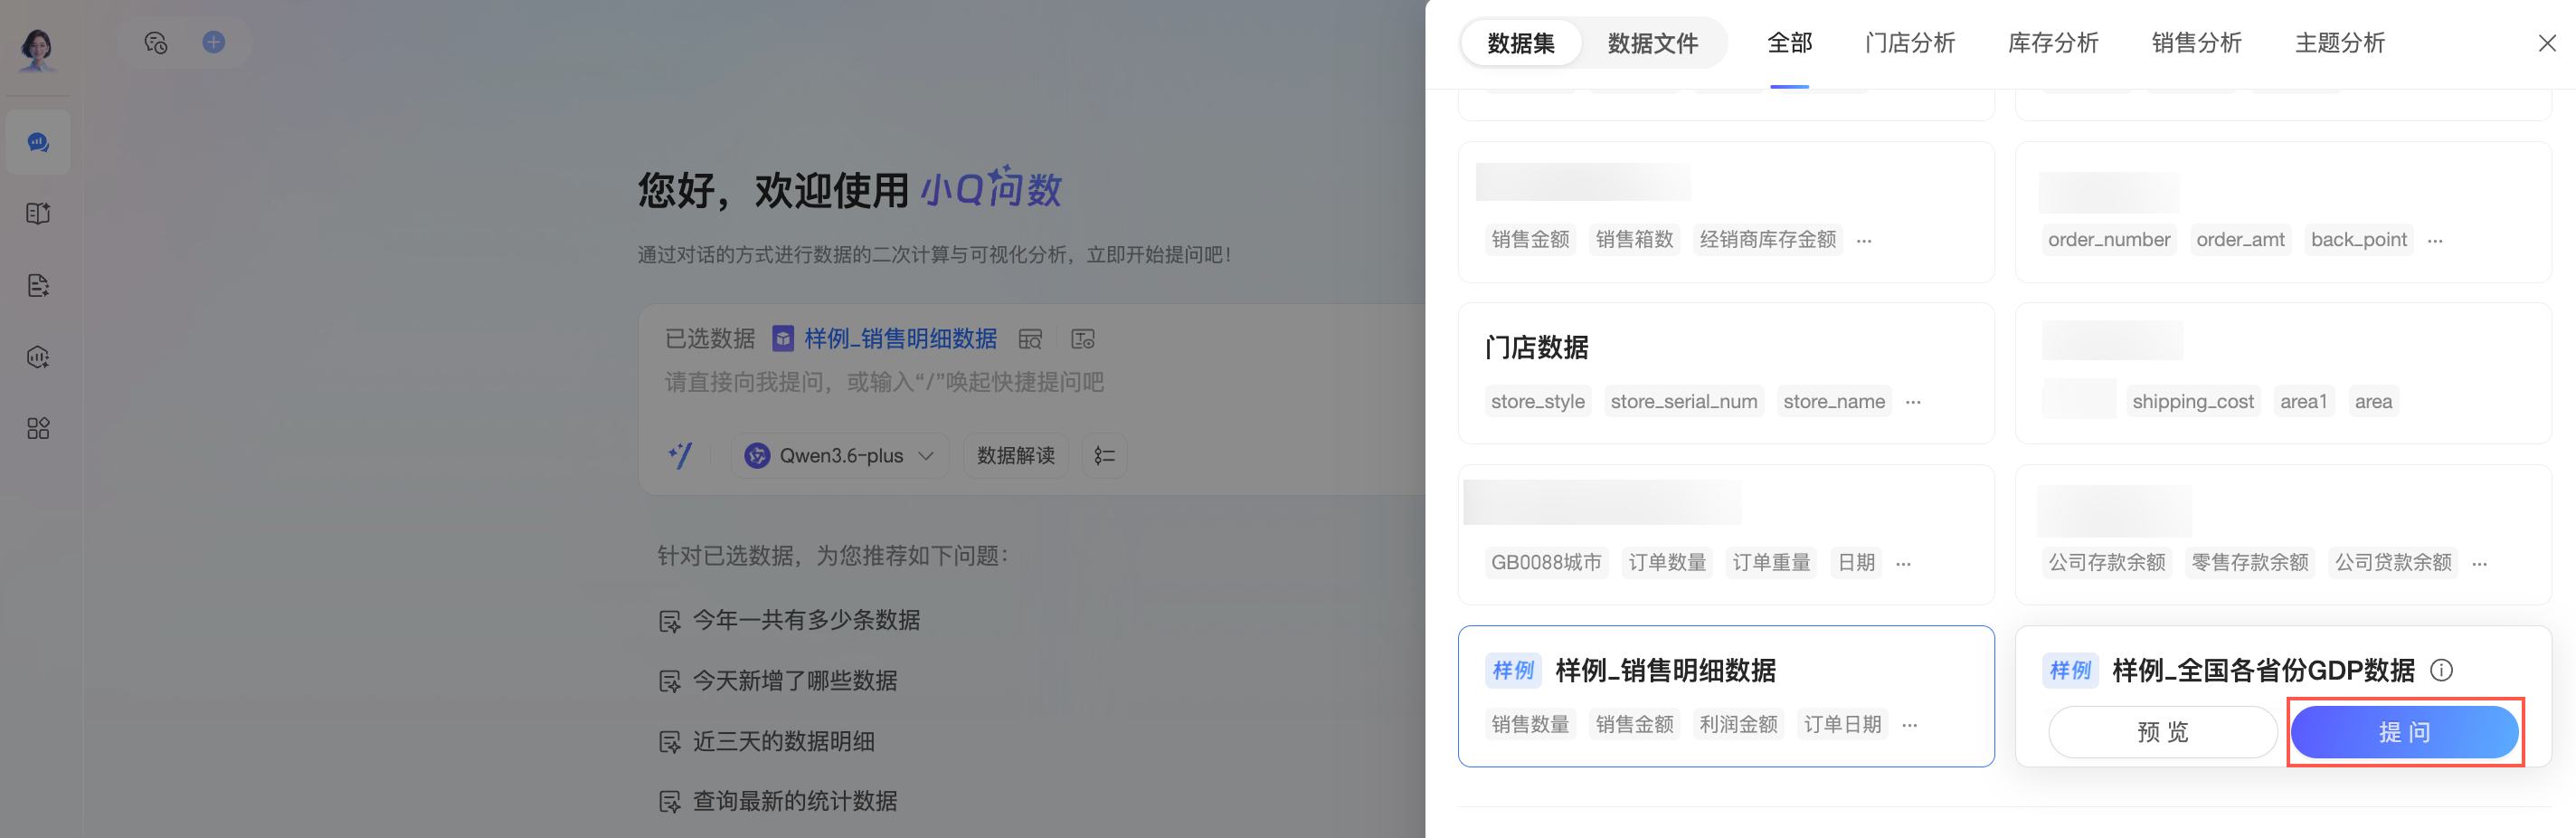Expand more fields after 公司贷款余额
Screen dimensions: 2576x838
pos(2479,563)
